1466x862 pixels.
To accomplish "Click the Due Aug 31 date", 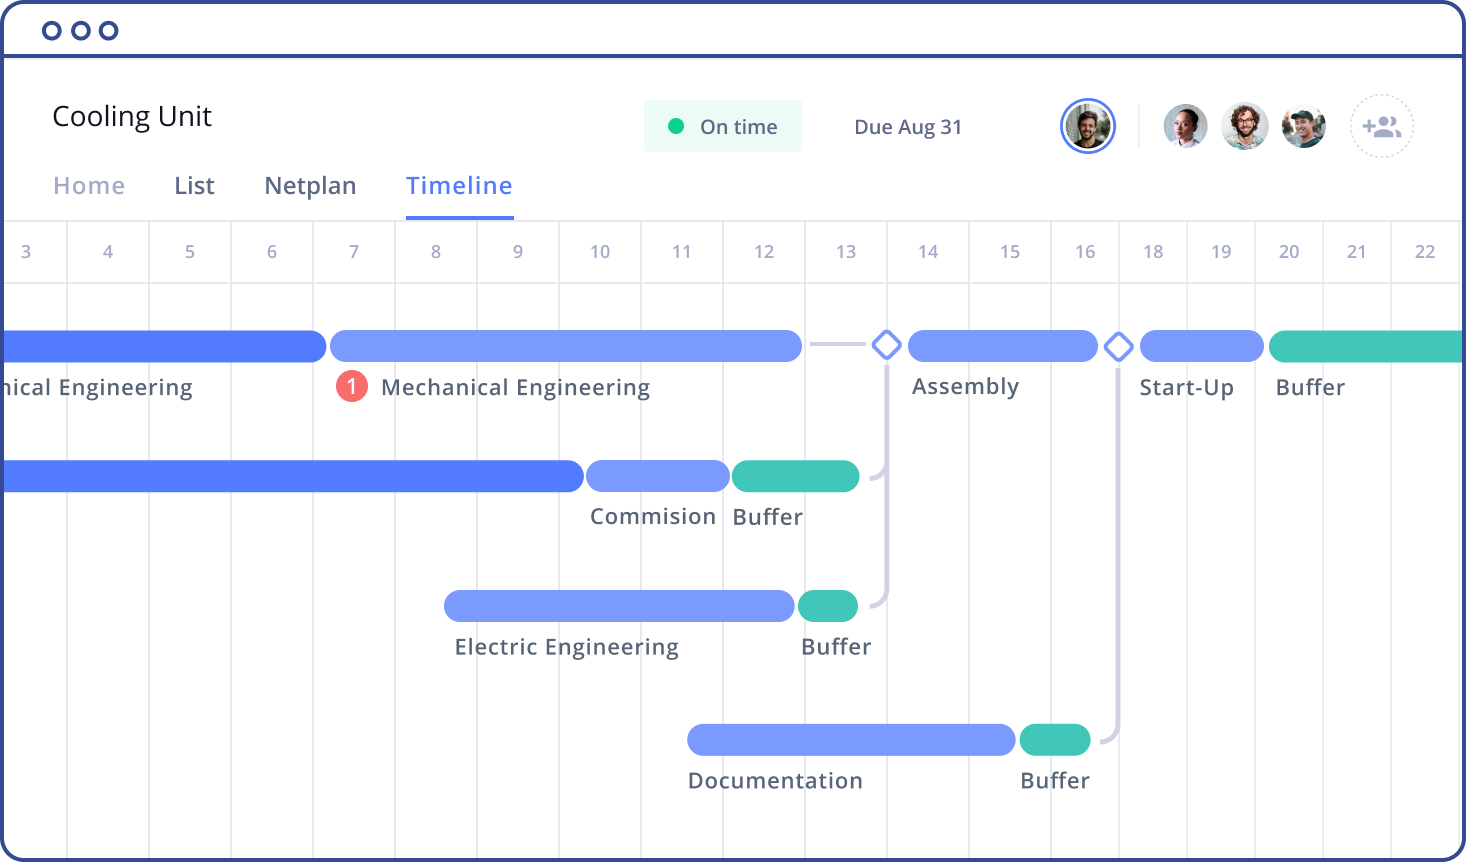I will [x=907, y=127].
